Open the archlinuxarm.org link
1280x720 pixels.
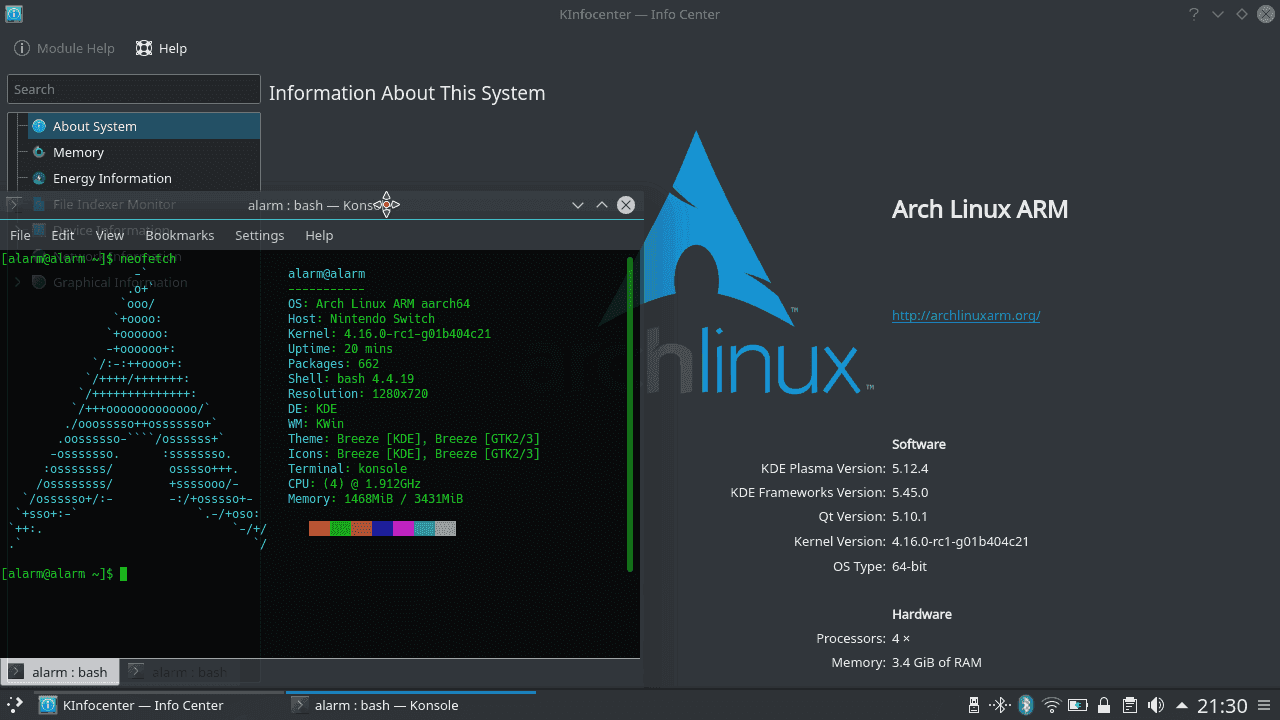pos(966,315)
